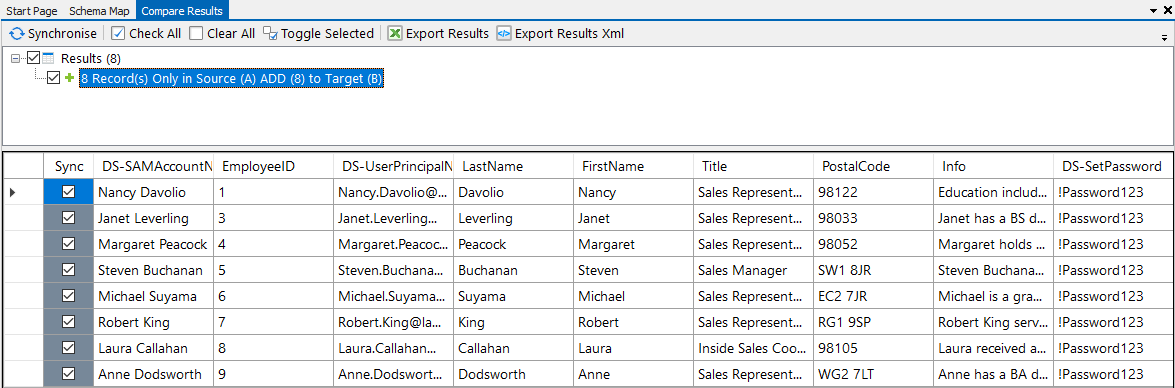1175x388 pixels.
Task: Click the green plus ADD icon
Action: tap(70, 78)
